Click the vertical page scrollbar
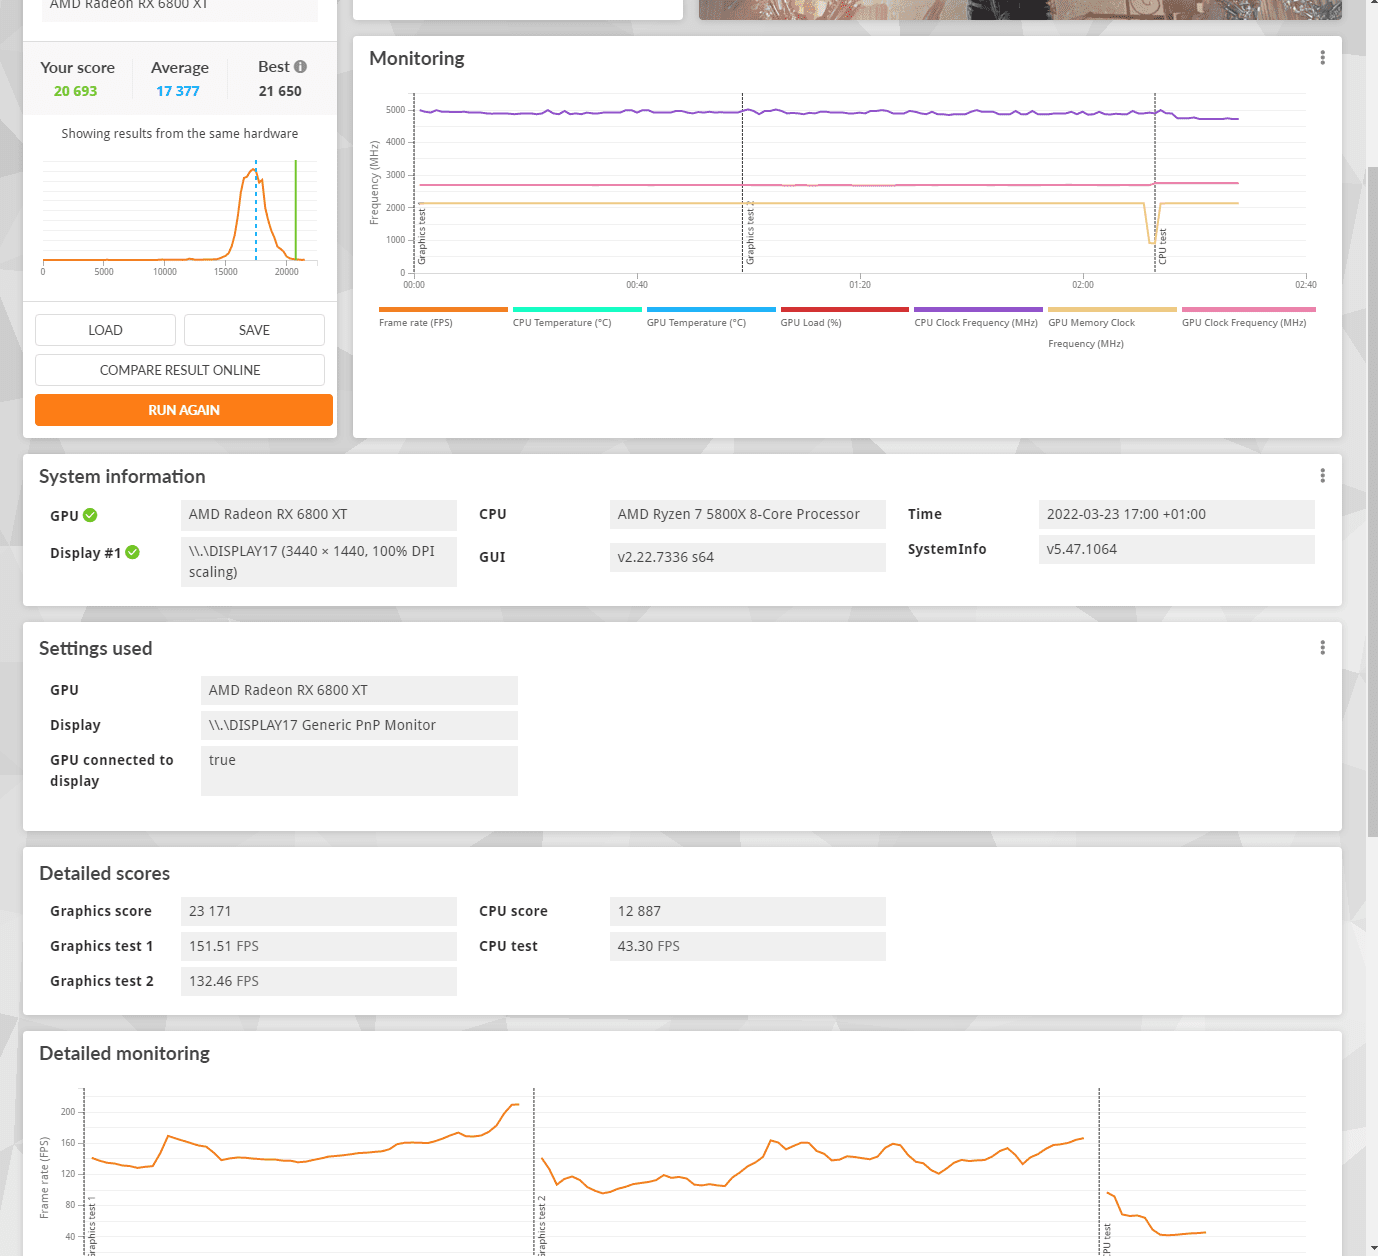Image resolution: width=1378 pixels, height=1256 pixels. click(x=1372, y=500)
